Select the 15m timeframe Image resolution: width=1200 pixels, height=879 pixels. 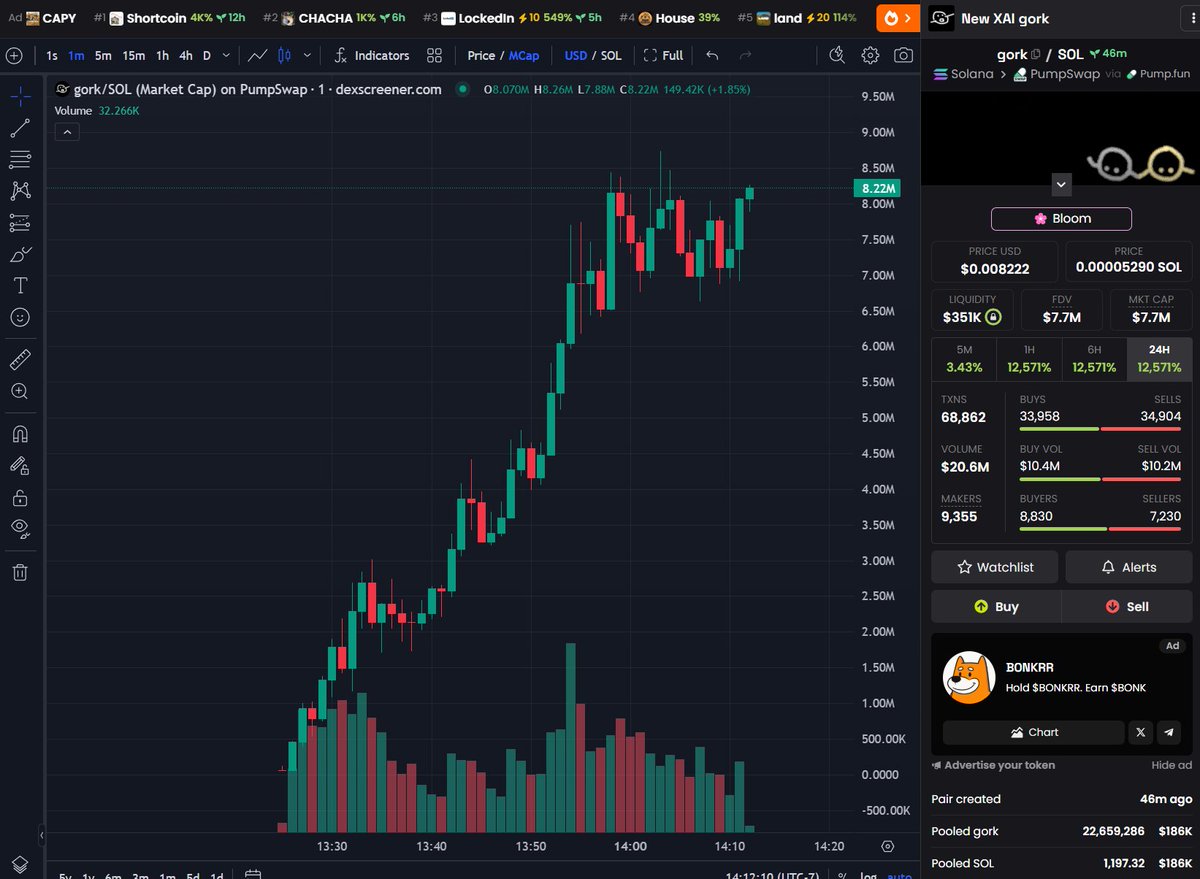point(134,55)
